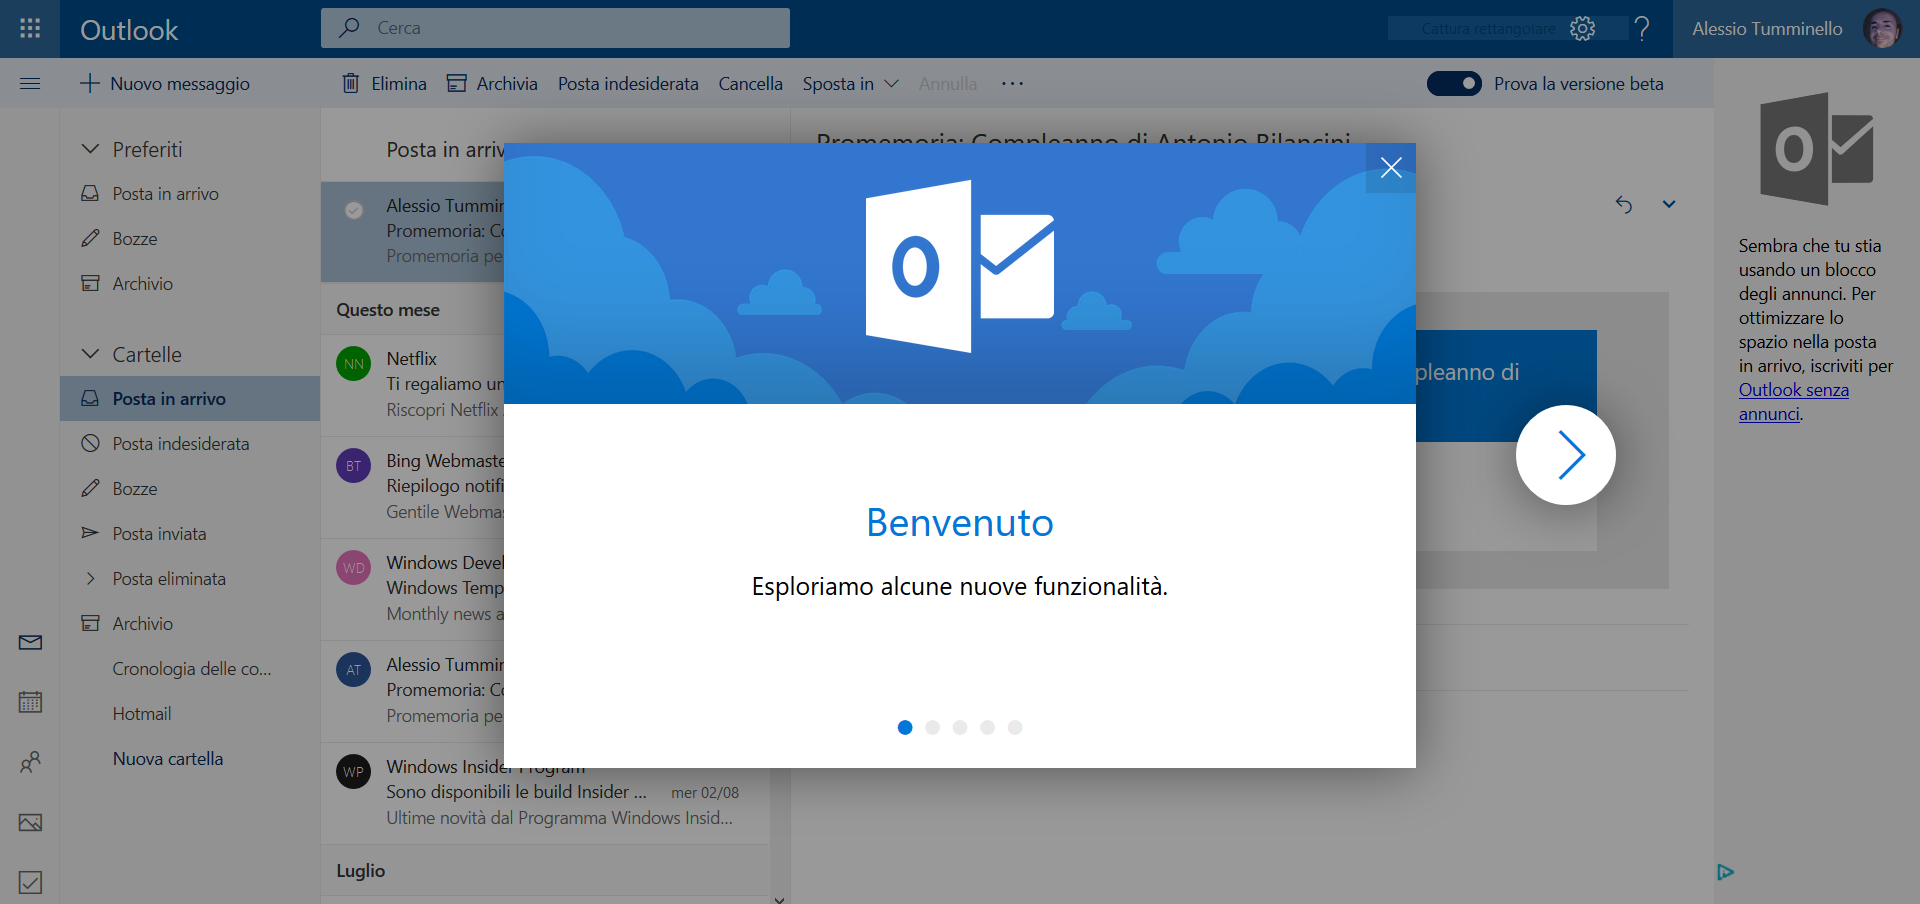1920x904 pixels.
Task: Select first welcome carousel dot
Action: click(905, 727)
